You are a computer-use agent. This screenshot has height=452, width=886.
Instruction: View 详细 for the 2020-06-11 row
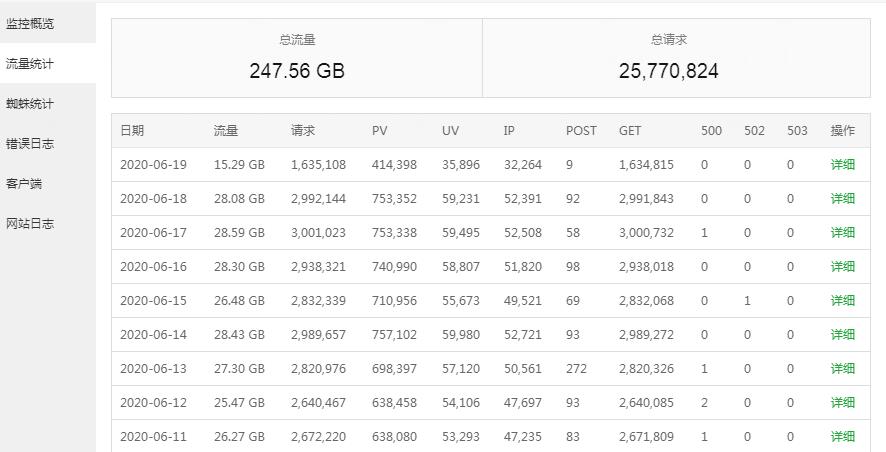(842, 437)
